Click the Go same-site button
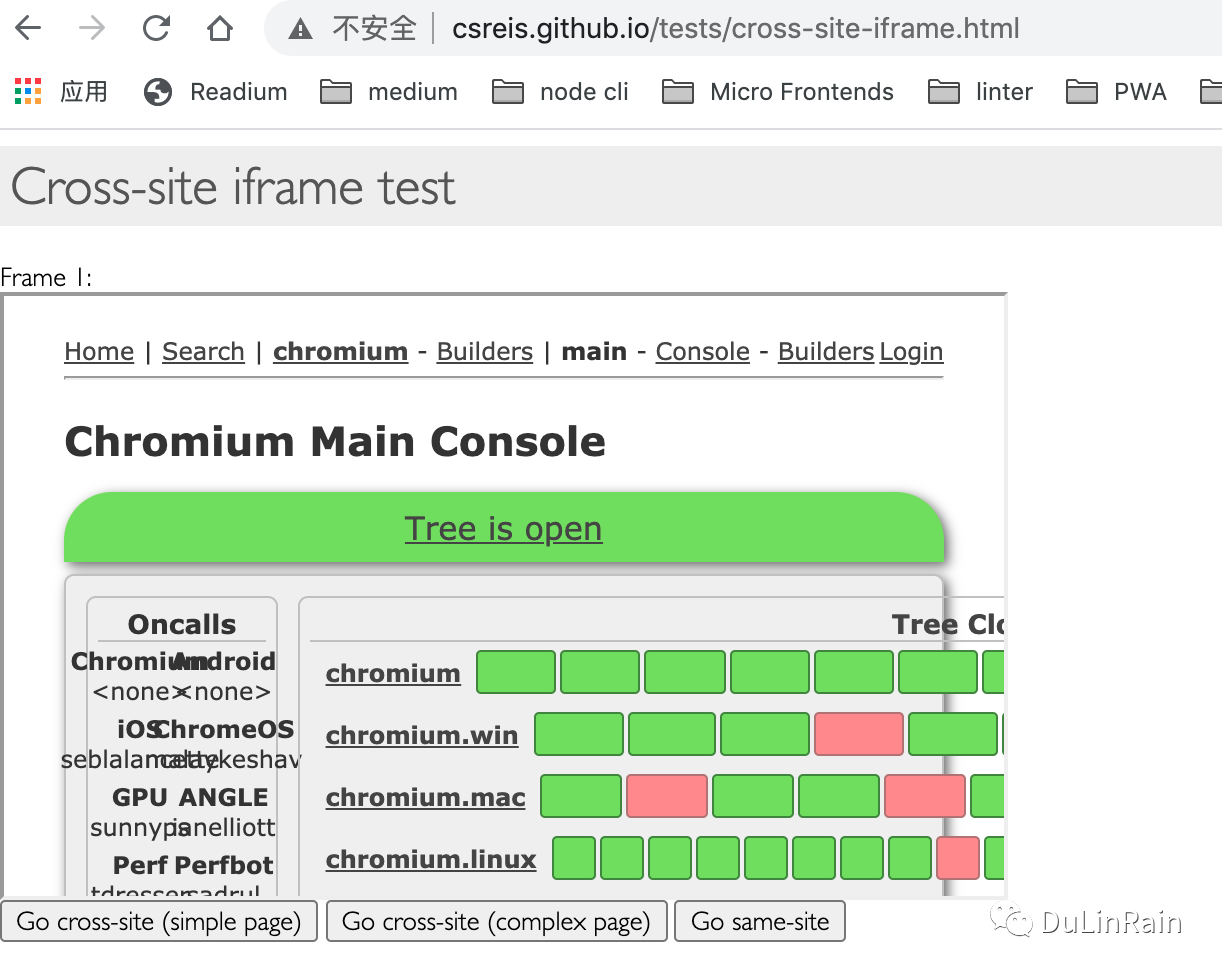The image size is (1222, 972). click(x=760, y=921)
